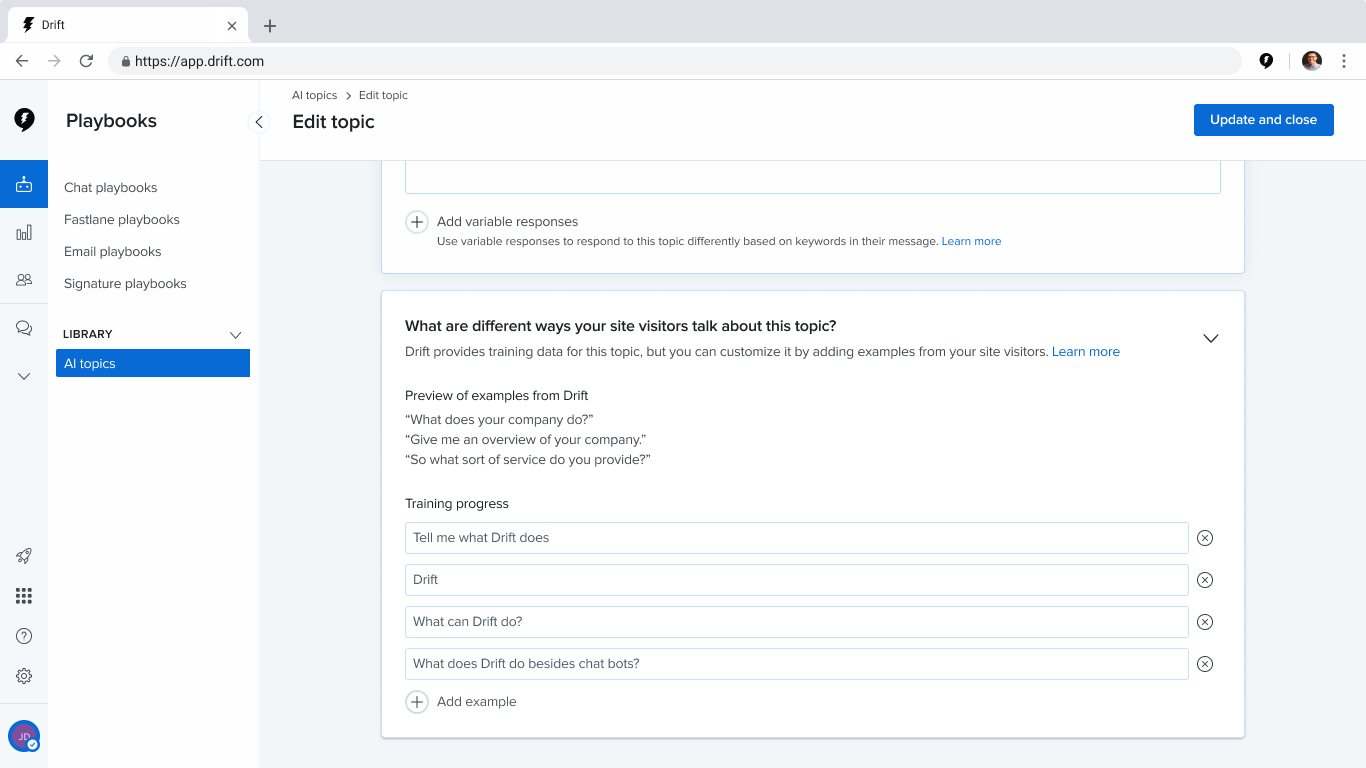Go to AI topics breadcrumb

(x=315, y=96)
